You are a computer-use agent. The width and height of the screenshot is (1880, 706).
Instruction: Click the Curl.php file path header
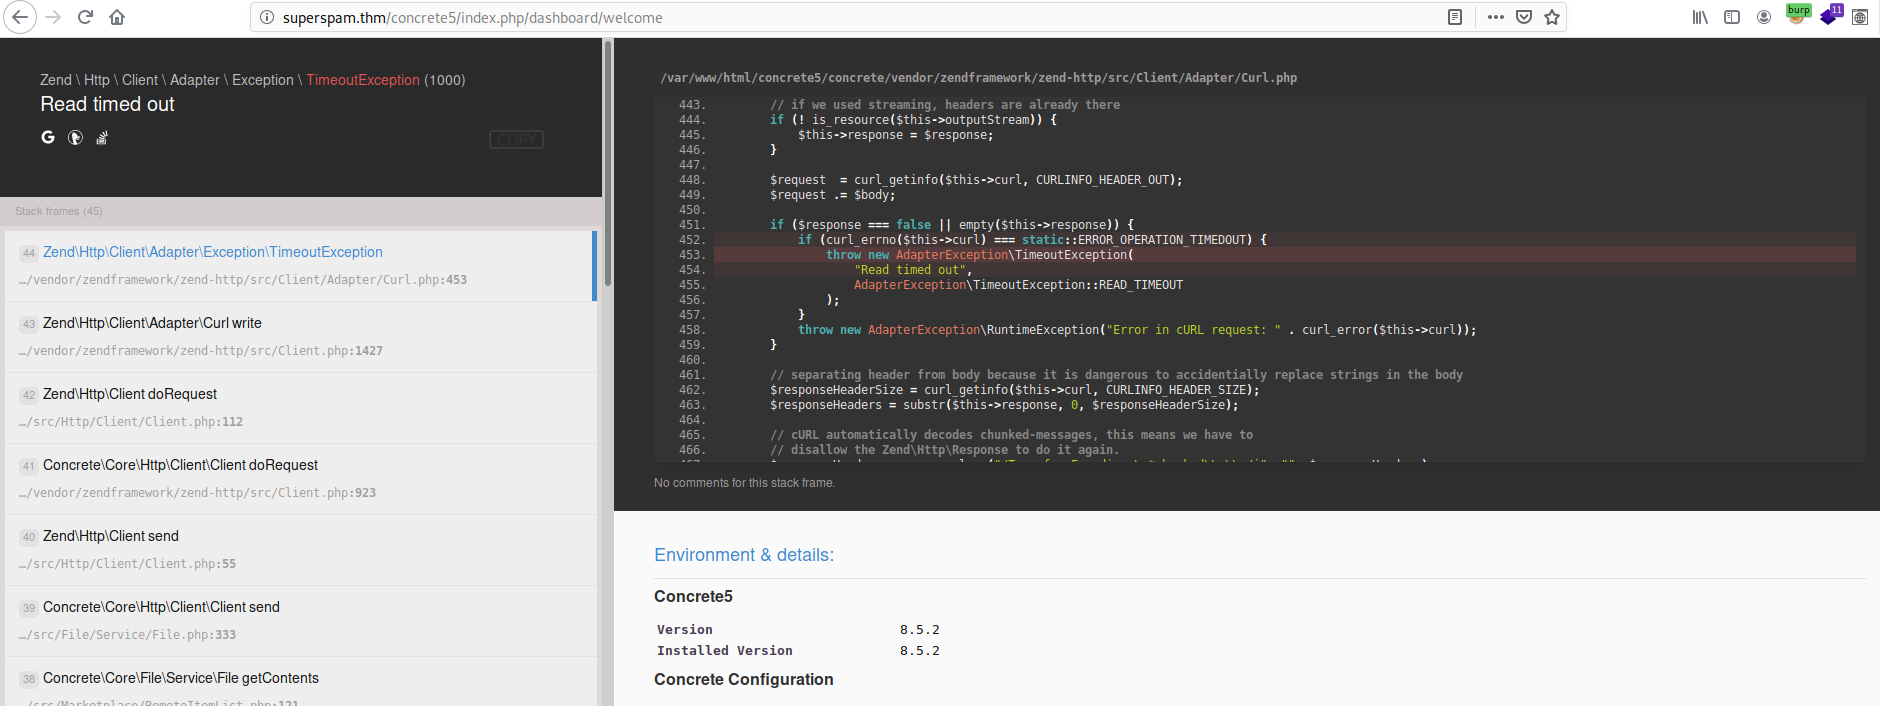click(978, 78)
